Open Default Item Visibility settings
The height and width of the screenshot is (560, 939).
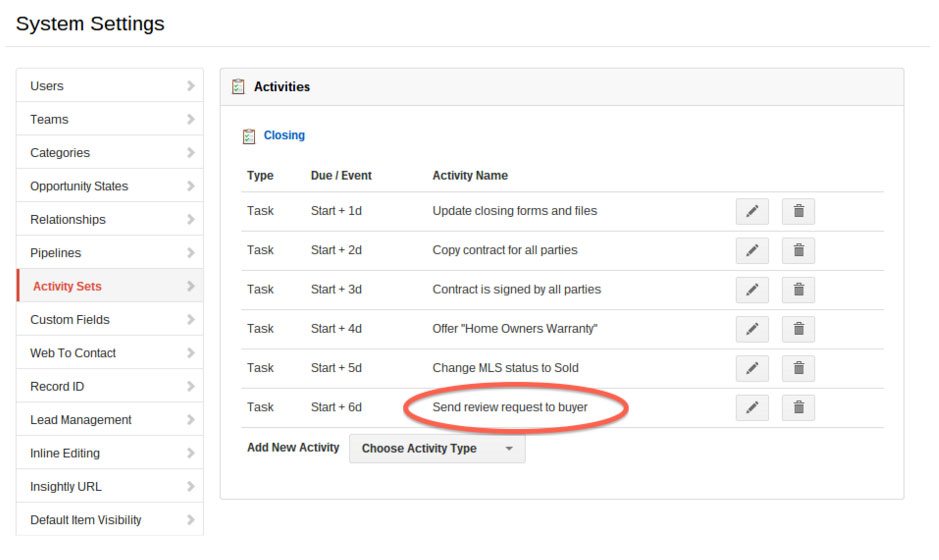[x=110, y=520]
